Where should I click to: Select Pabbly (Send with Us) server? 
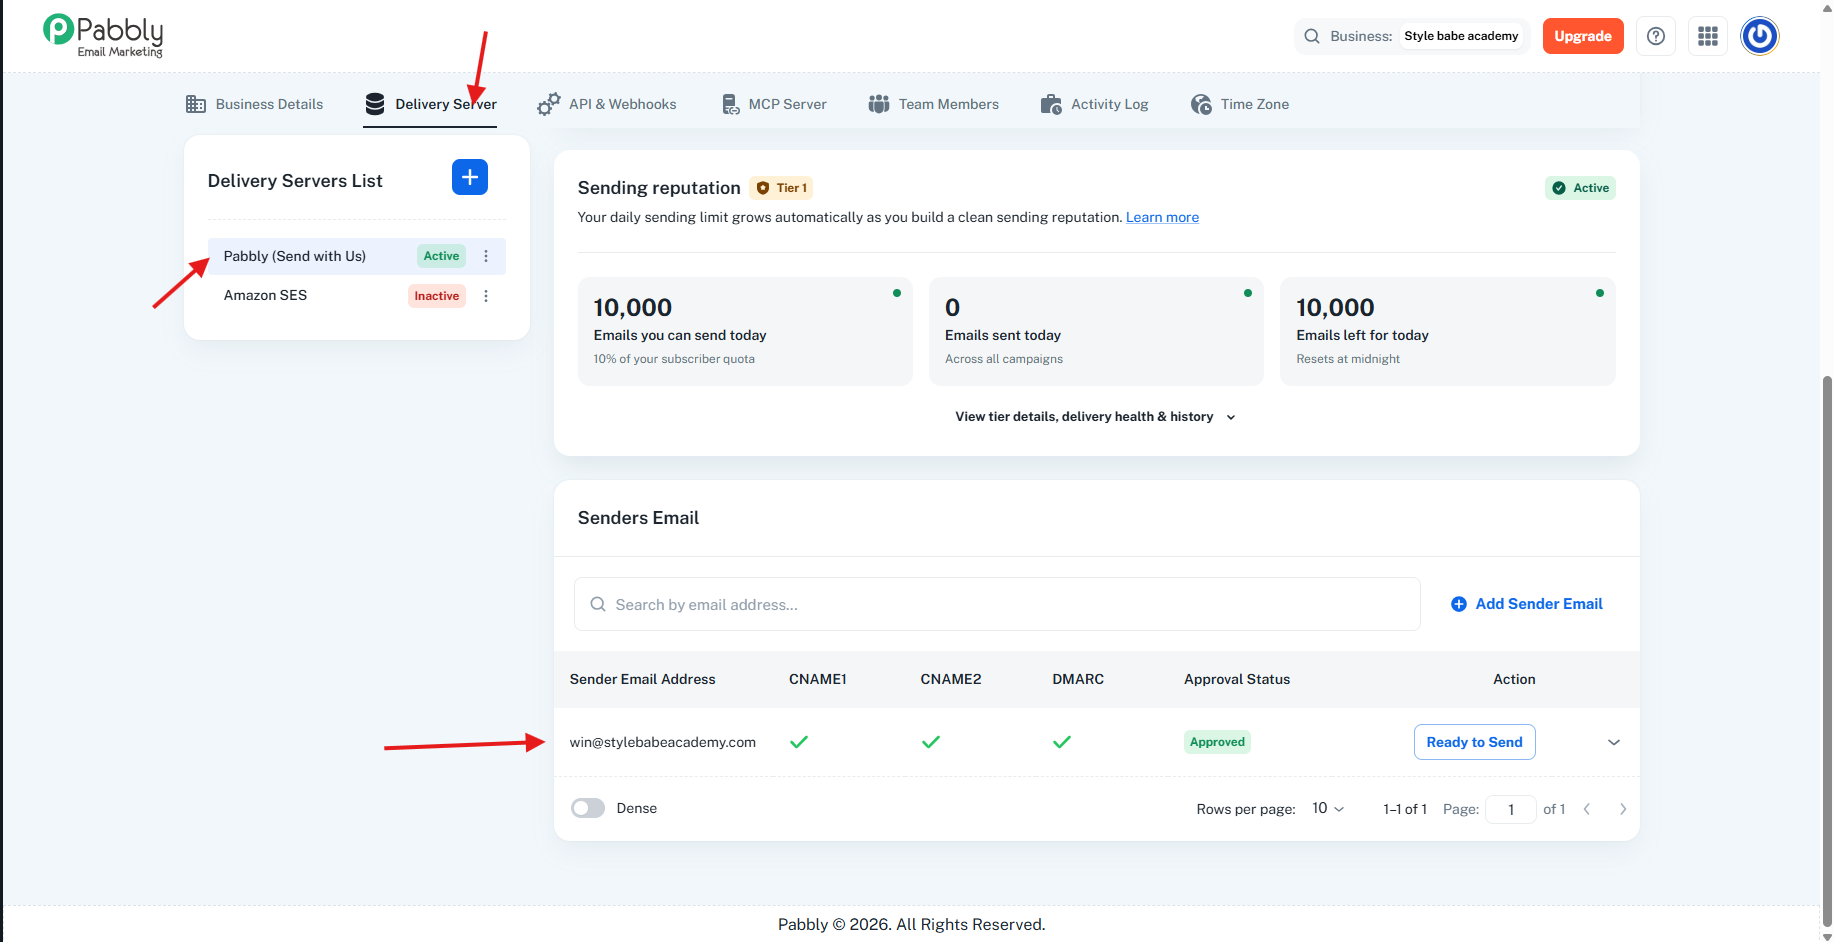click(x=357, y=256)
